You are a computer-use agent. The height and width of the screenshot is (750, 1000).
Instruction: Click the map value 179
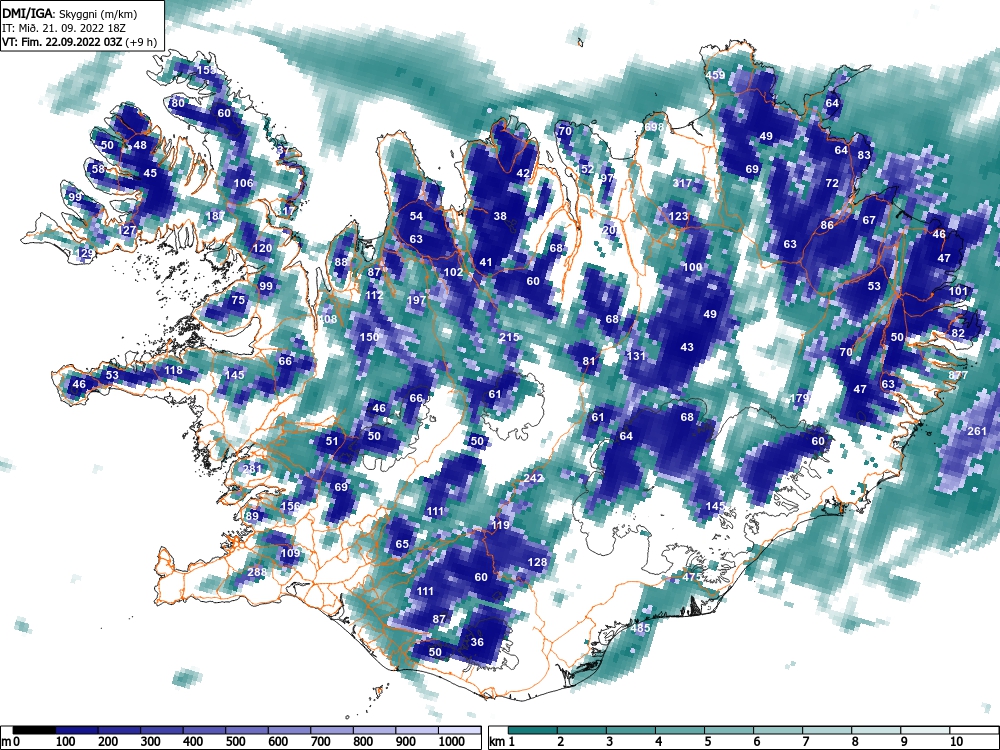coord(799,398)
